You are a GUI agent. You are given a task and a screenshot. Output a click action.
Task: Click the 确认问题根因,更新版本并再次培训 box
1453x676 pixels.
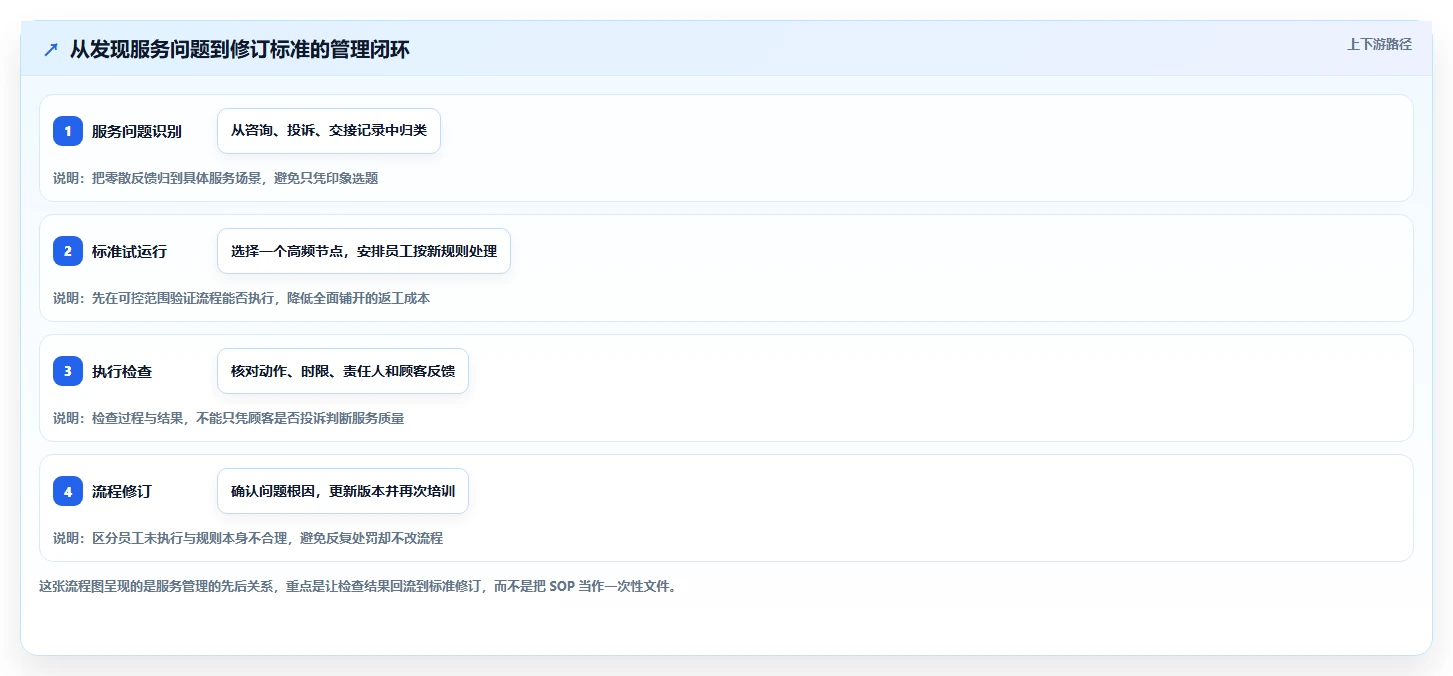click(343, 491)
